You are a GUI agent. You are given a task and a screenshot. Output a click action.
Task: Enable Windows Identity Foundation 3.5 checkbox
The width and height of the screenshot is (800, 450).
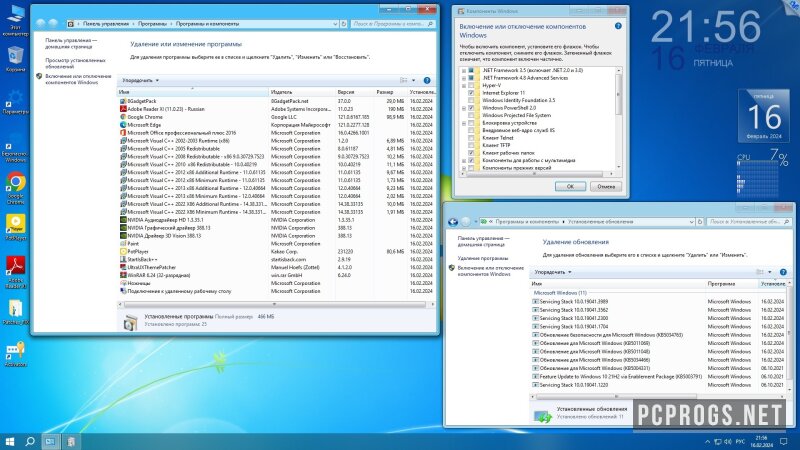471,101
